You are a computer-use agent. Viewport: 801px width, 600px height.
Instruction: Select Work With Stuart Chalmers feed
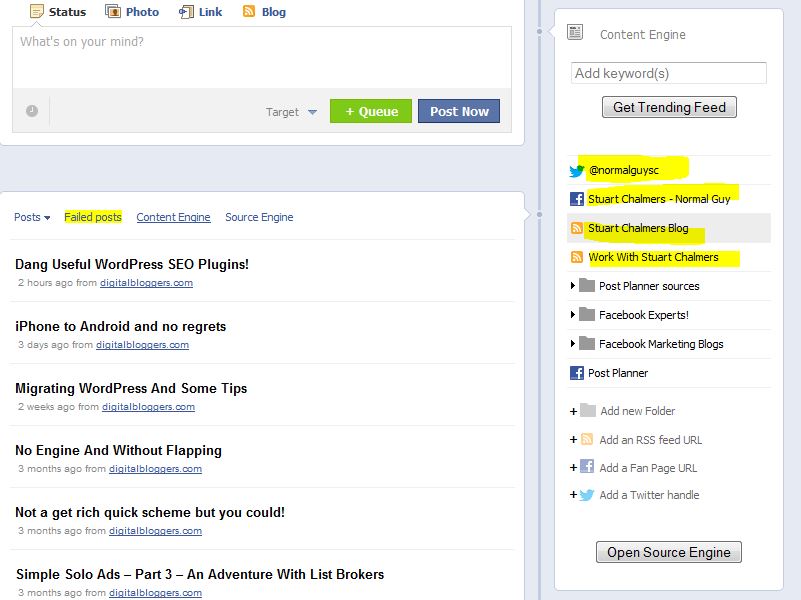point(653,257)
